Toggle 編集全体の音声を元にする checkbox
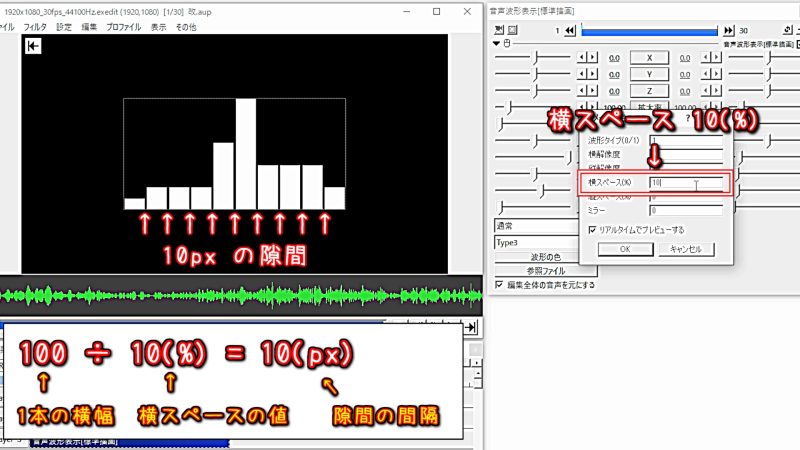Image resolution: width=800 pixels, height=450 pixels. coord(499,284)
